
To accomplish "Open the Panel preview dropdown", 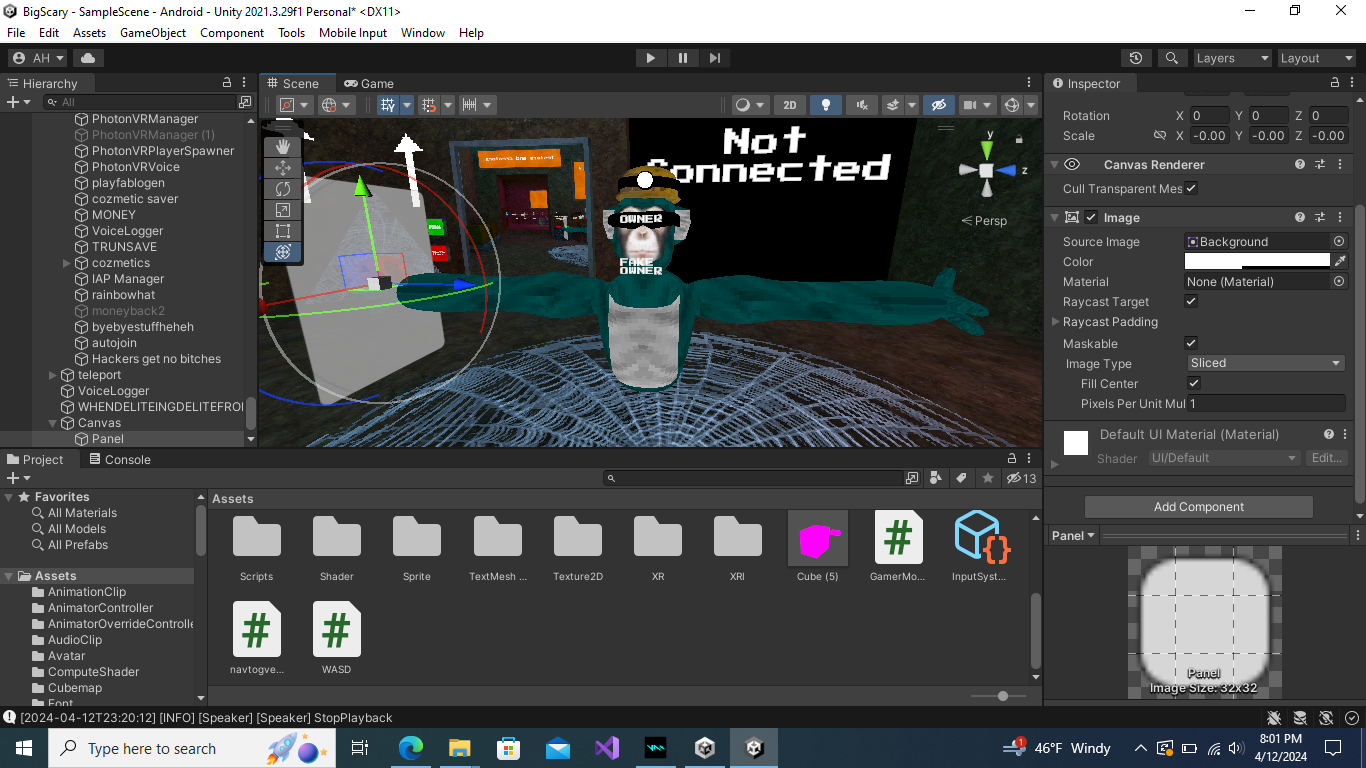I will point(1073,535).
